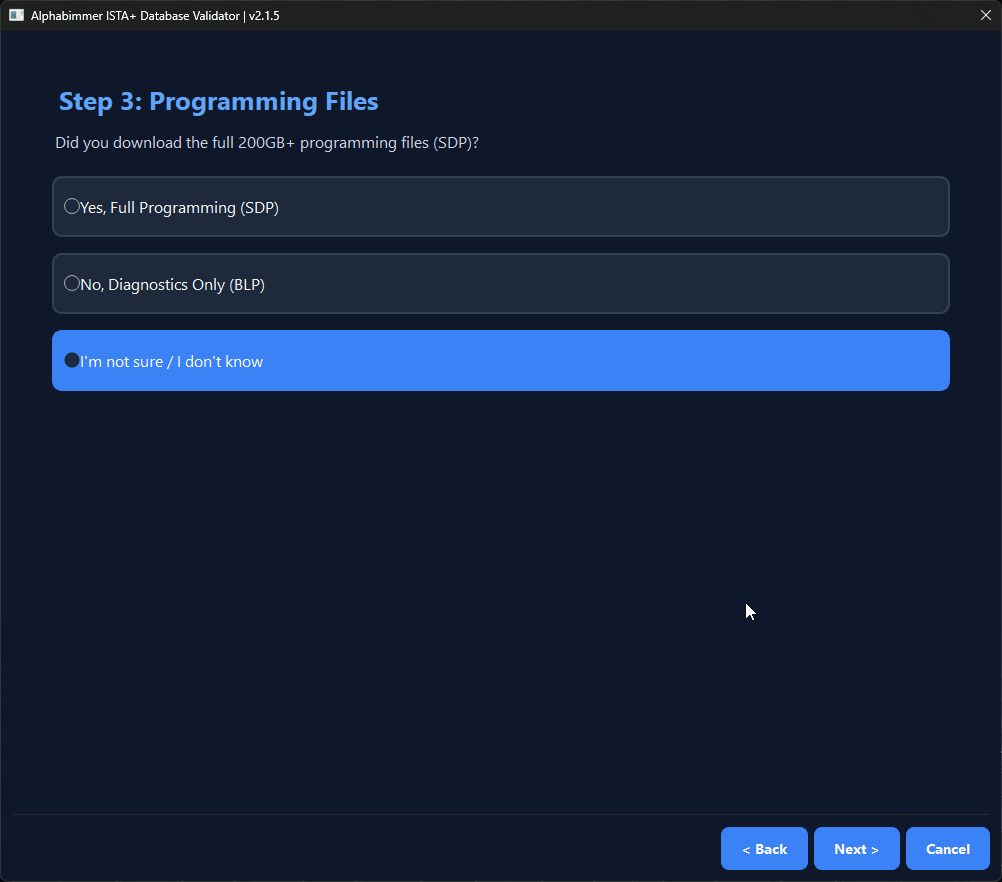Image resolution: width=1002 pixels, height=882 pixels.
Task: Click the "Step 3: Programming Files" heading
Action: [x=219, y=102]
